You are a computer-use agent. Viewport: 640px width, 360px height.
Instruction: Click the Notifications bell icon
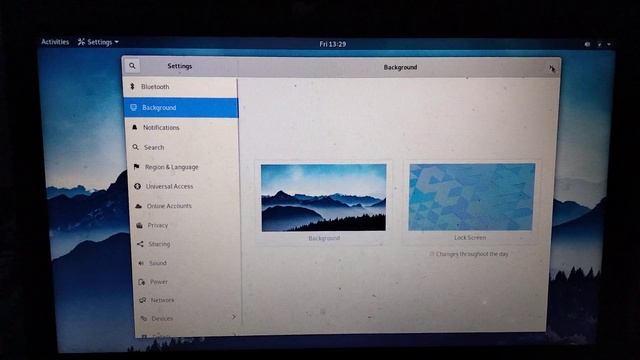134,127
